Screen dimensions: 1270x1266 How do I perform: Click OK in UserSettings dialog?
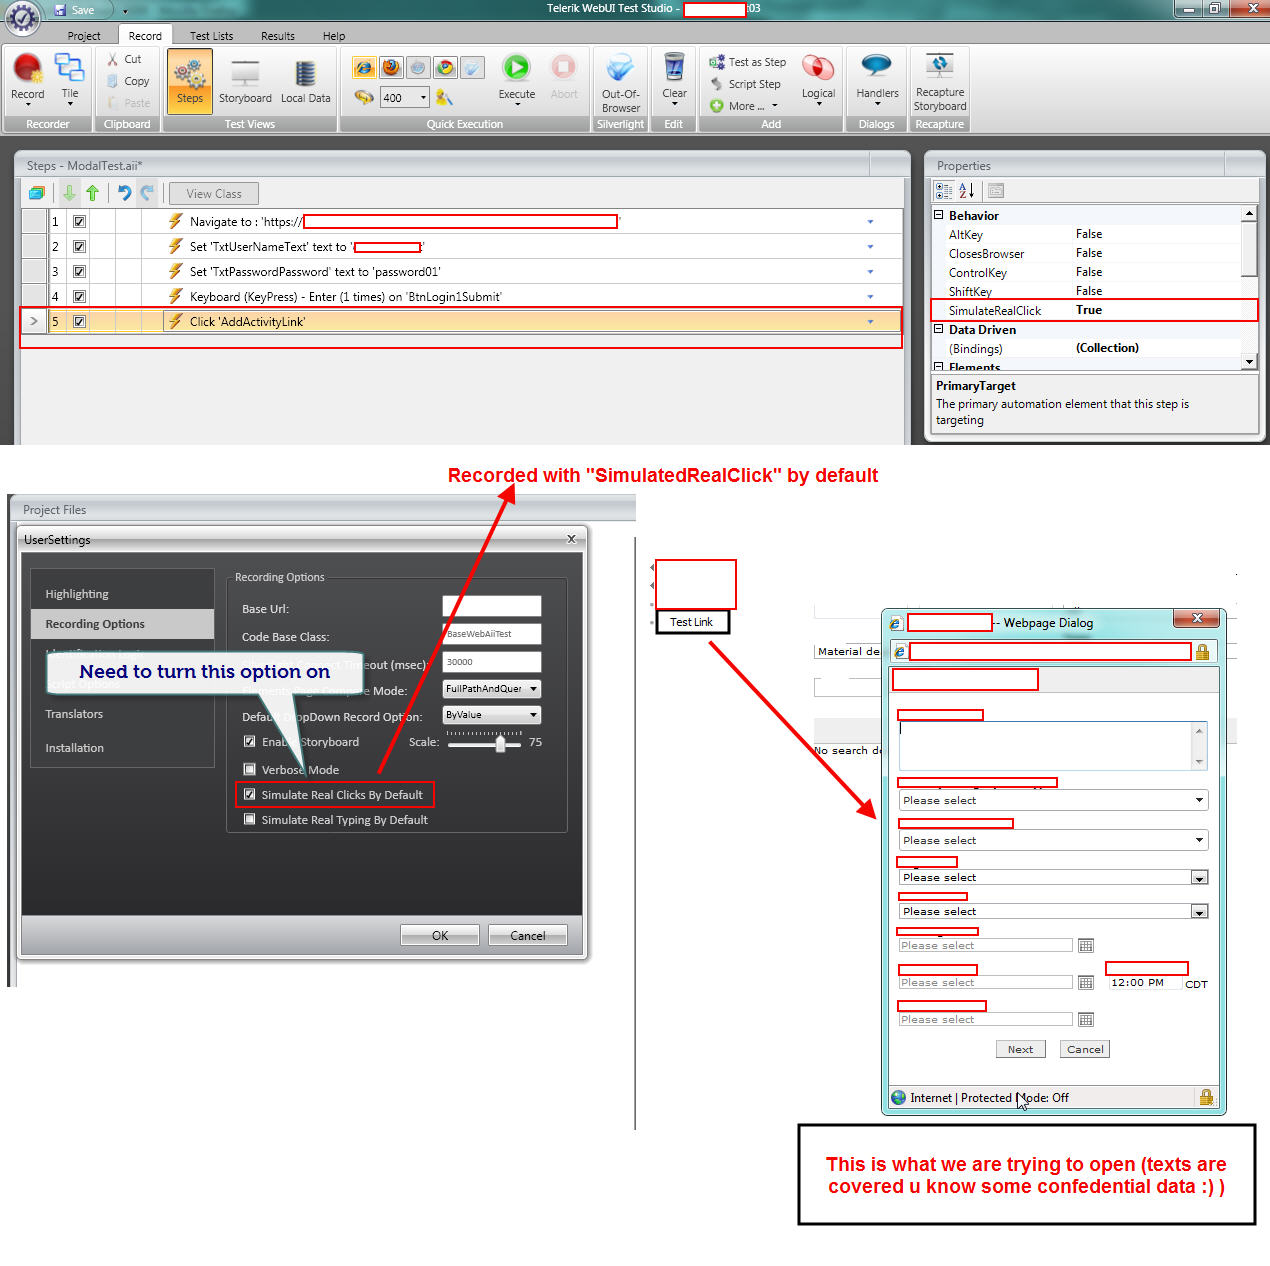point(440,936)
